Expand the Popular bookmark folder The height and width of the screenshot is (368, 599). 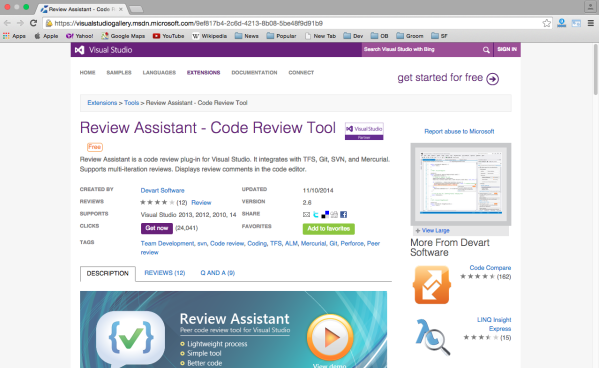pyautogui.click(x=282, y=36)
